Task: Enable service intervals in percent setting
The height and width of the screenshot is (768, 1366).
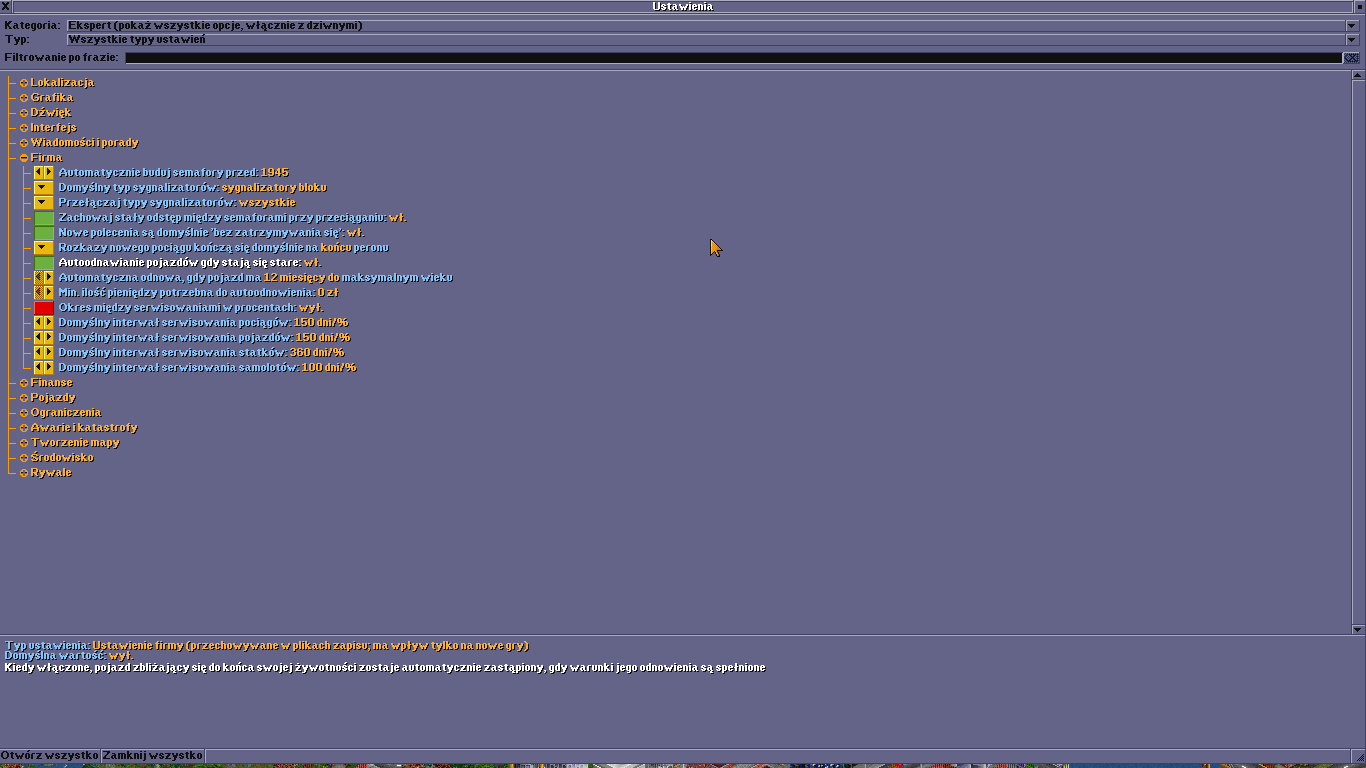Action: [x=44, y=307]
